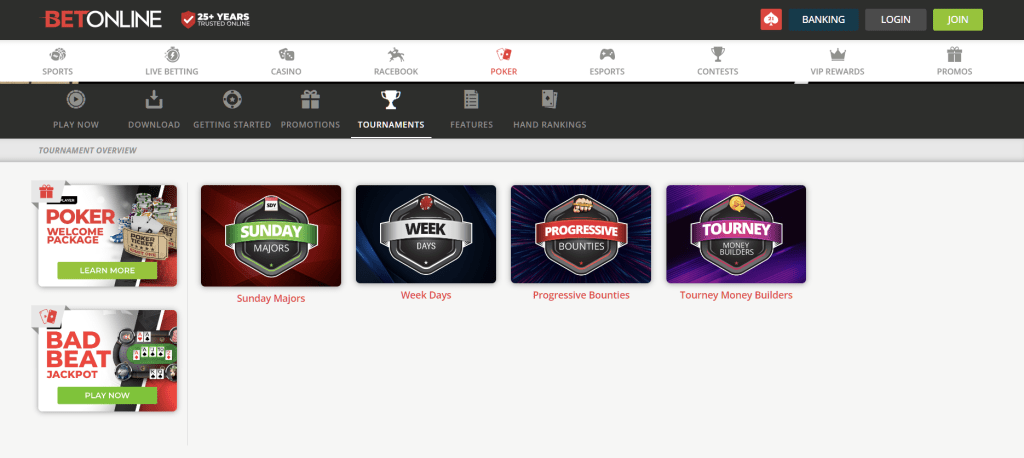
Task: Go to Racebook horse icon
Action: (x=396, y=54)
